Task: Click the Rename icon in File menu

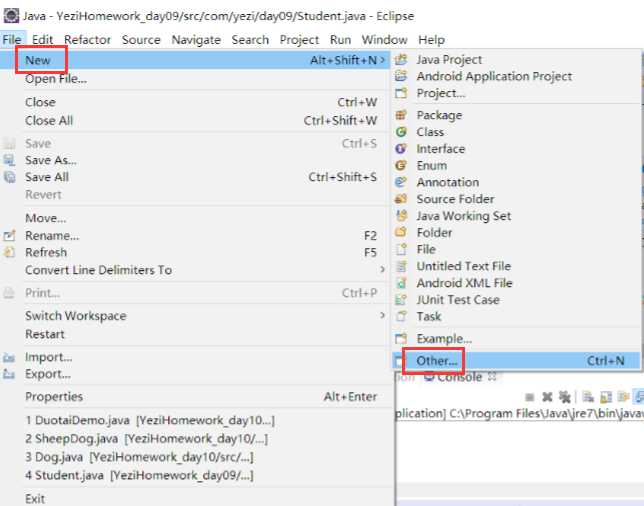Action: 9,236
